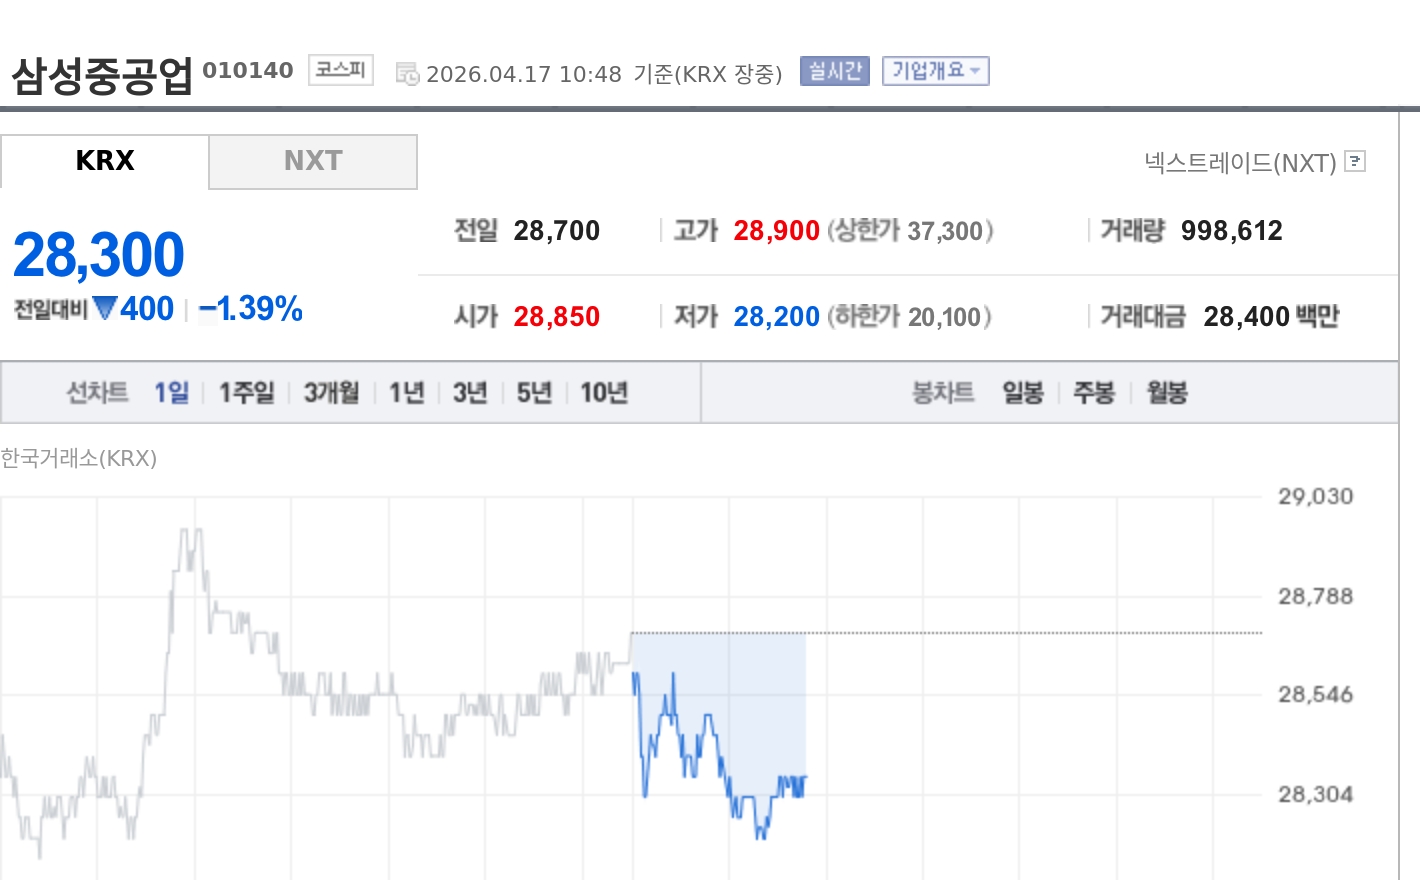Choose the 5년 chart range
The image size is (1420, 880).
click(x=534, y=393)
